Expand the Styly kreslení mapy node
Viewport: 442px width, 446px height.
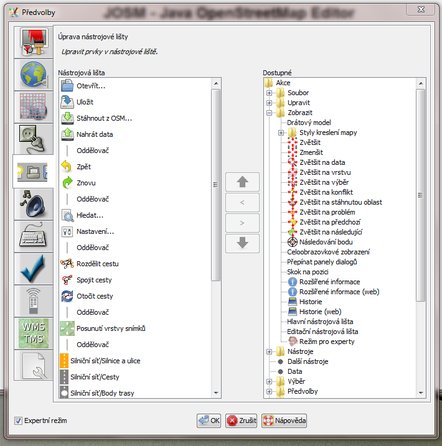click(281, 133)
